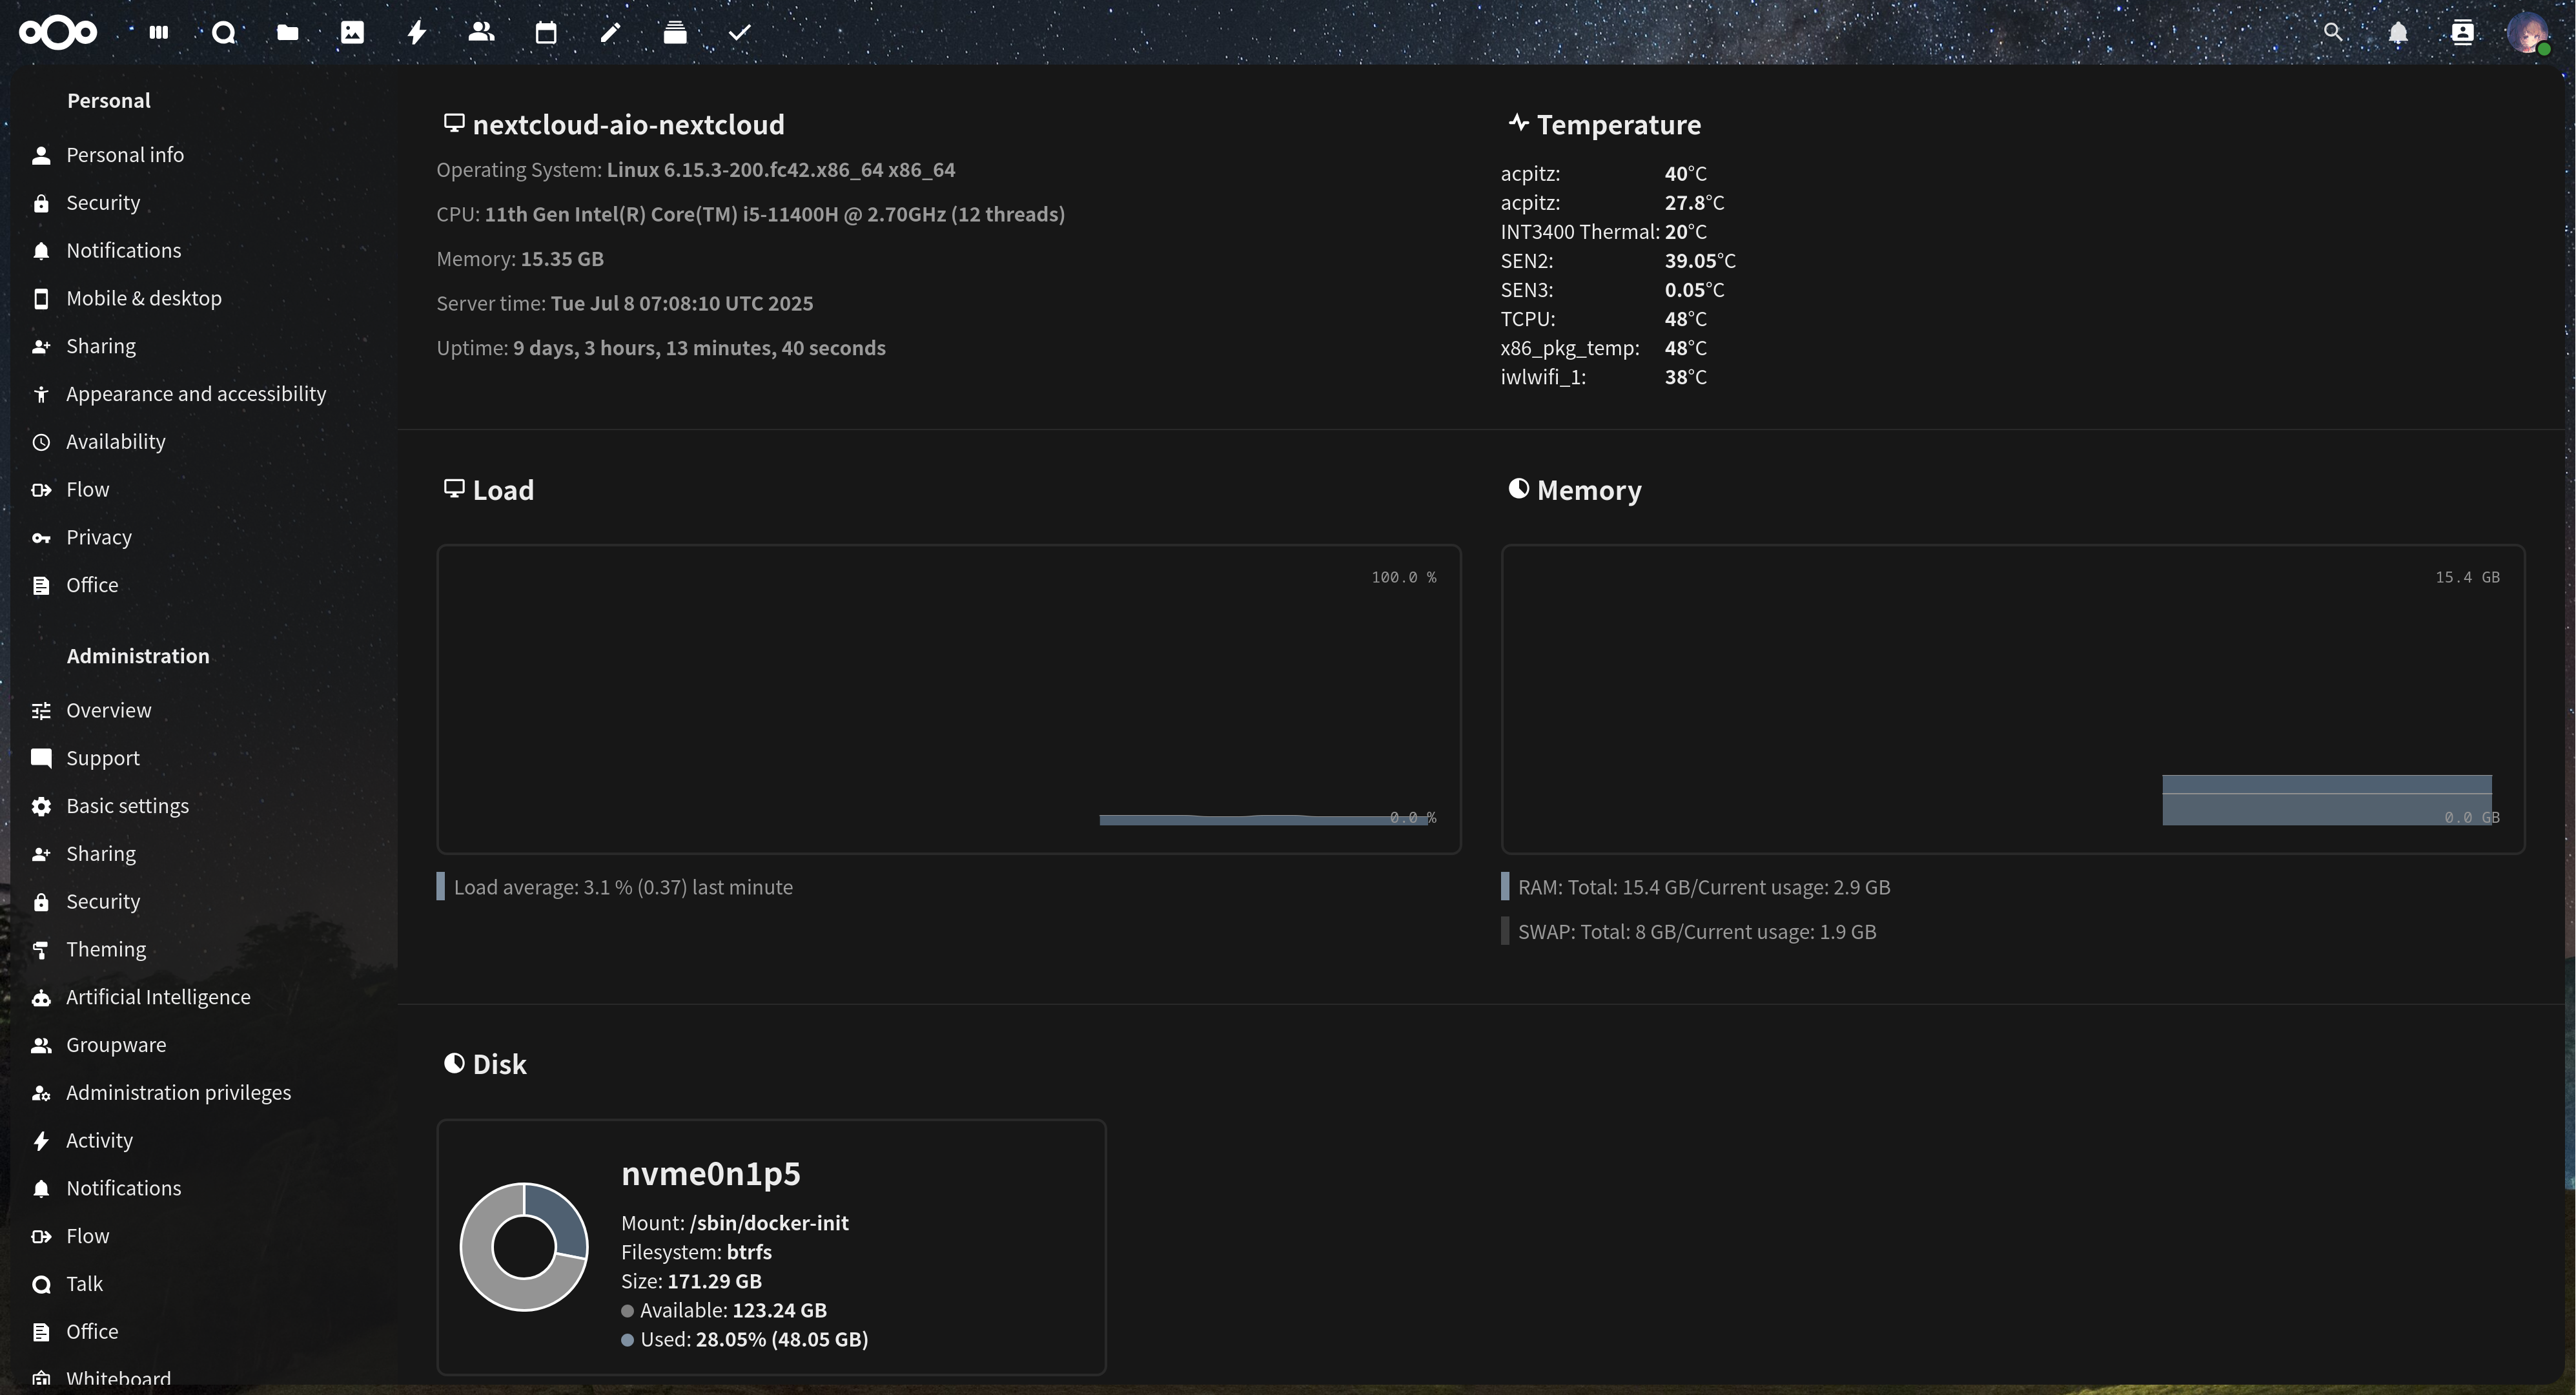Viewport: 2576px width, 1395px height.
Task: Click the SWAP Total 8 GB text
Action: [x=1697, y=932]
